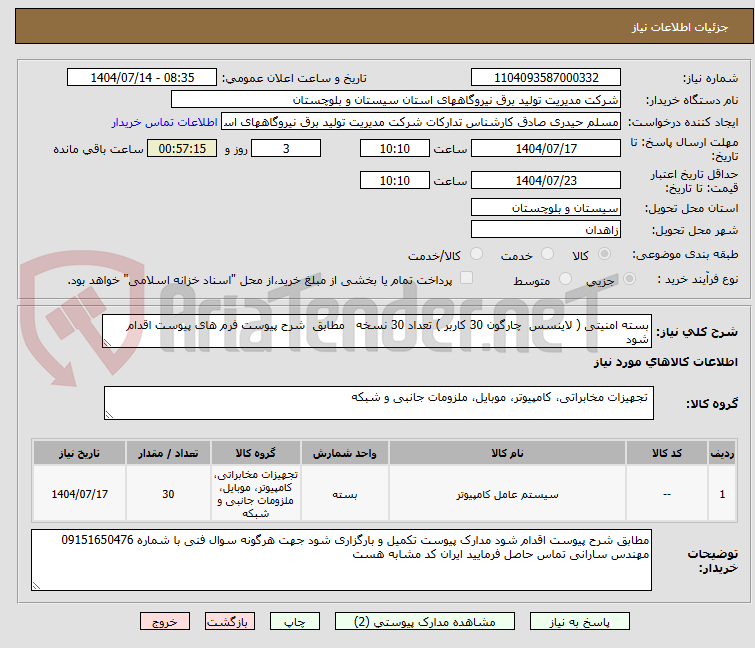The width and height of the screenshot is (755, 648).
Task: Click سیستم عامل کامپیوتر table cell
Action: tap(508, 494)
